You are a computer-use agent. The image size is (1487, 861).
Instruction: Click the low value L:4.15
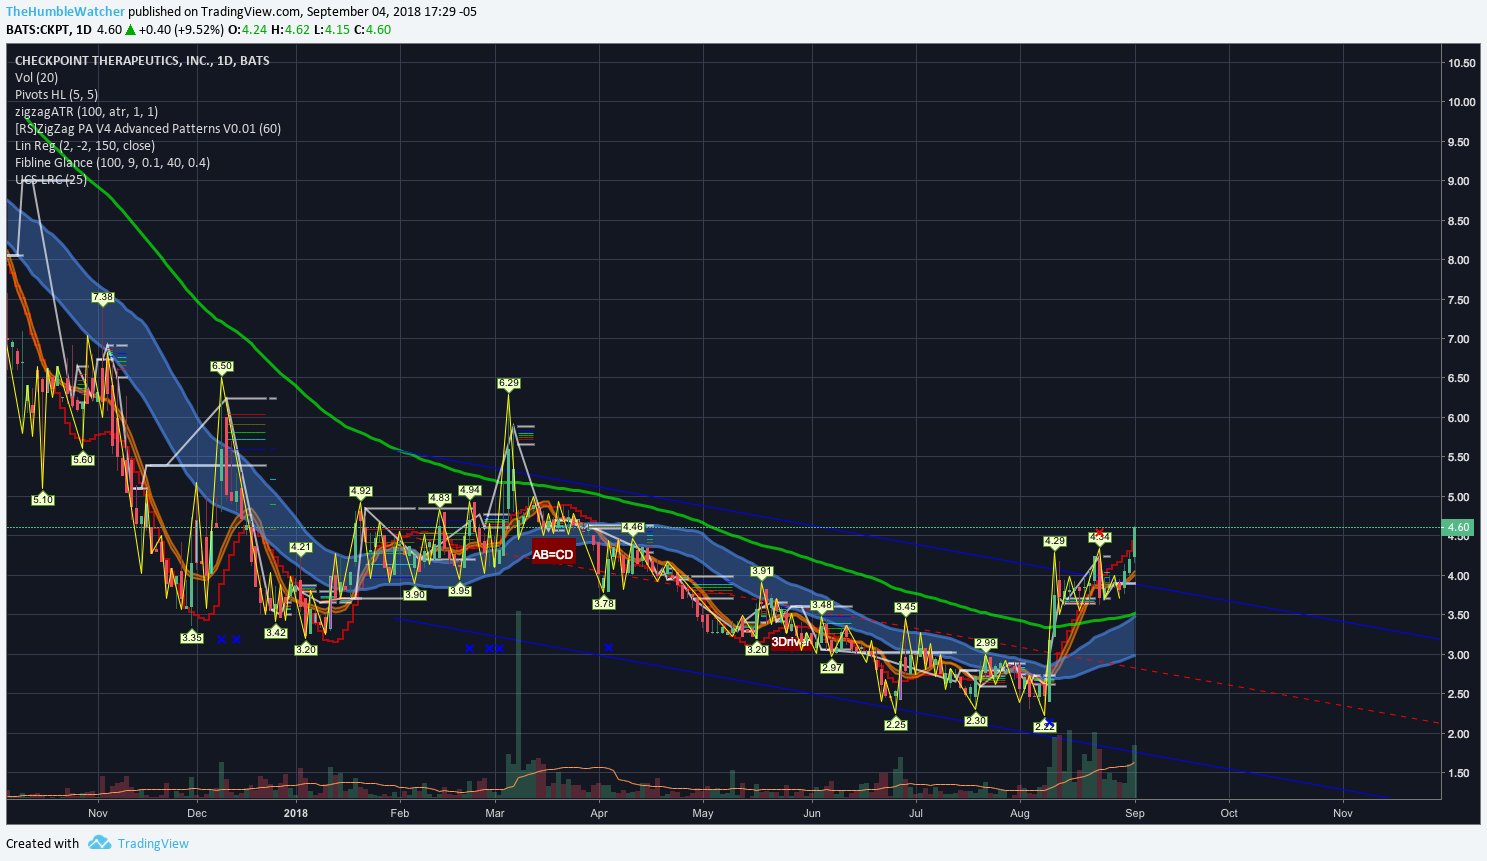(x=332, y=29)
